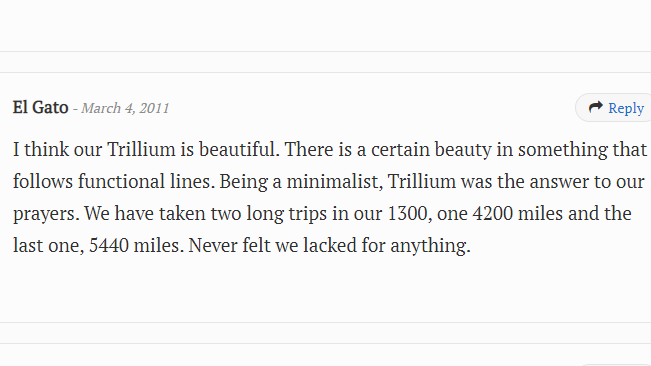Click the number 4200 in the comment
Viewport: 651px width, 366px height.
tap(493, 213)
